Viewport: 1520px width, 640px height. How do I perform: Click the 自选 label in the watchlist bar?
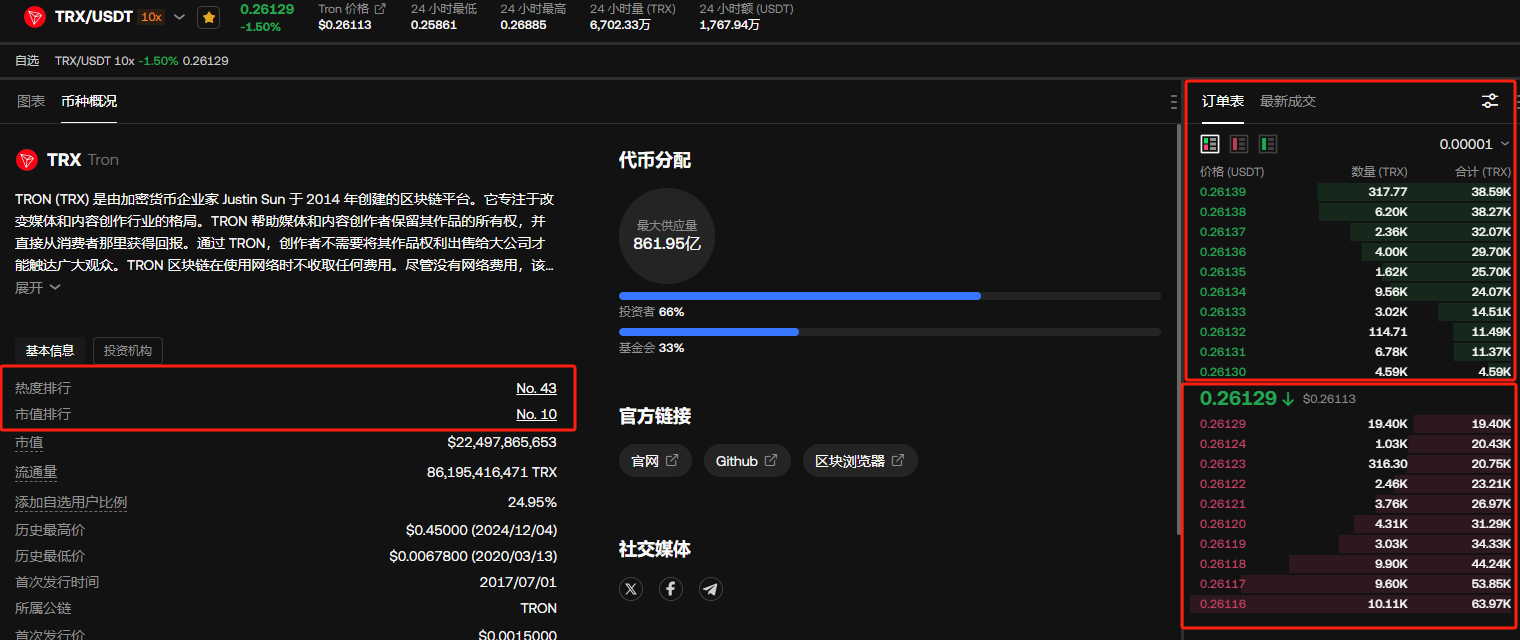click(x=27, y=60)
